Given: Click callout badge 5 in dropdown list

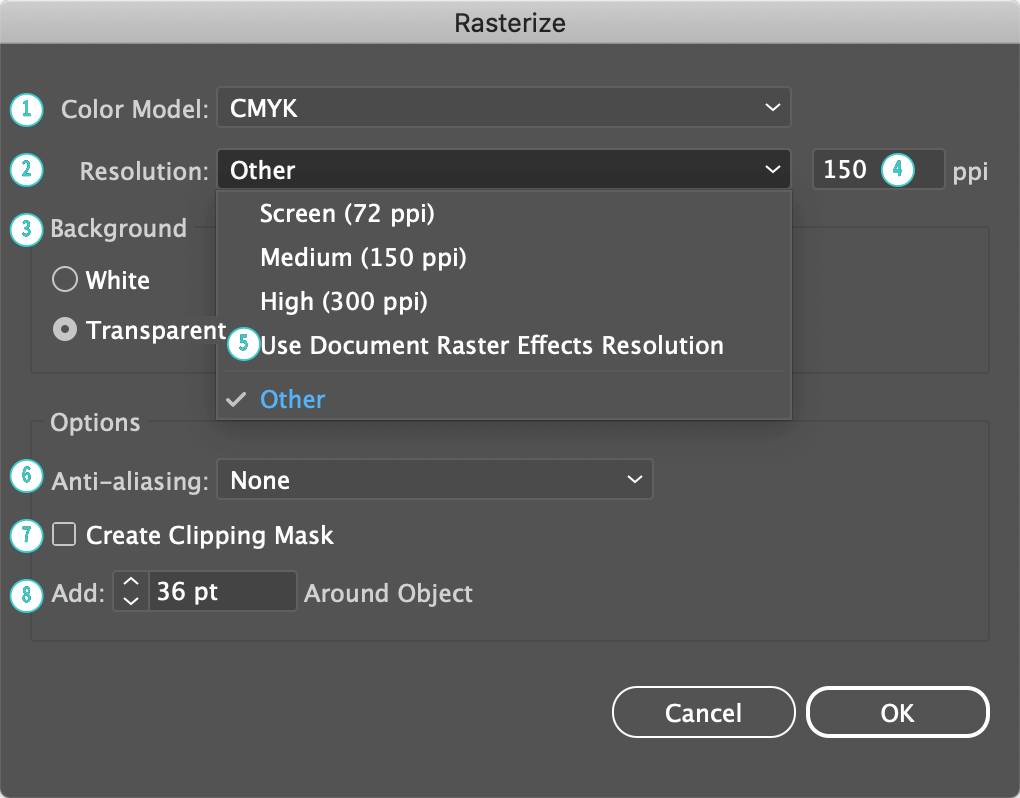Looking at the screenshot, I should click(243, 345).
